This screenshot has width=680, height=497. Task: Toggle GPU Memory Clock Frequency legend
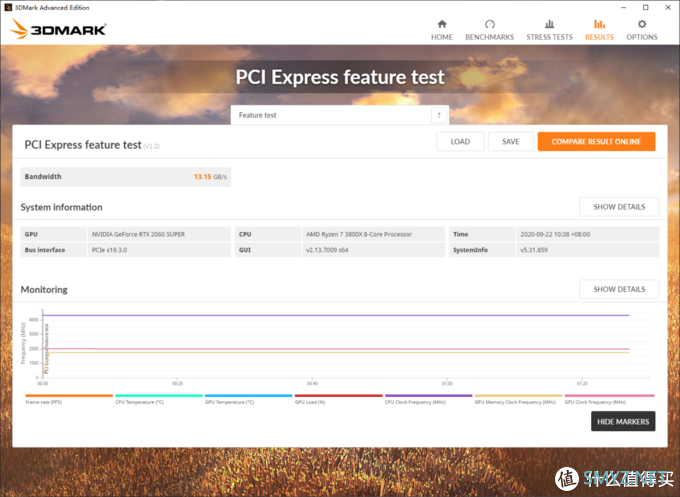tap(518, 399)
